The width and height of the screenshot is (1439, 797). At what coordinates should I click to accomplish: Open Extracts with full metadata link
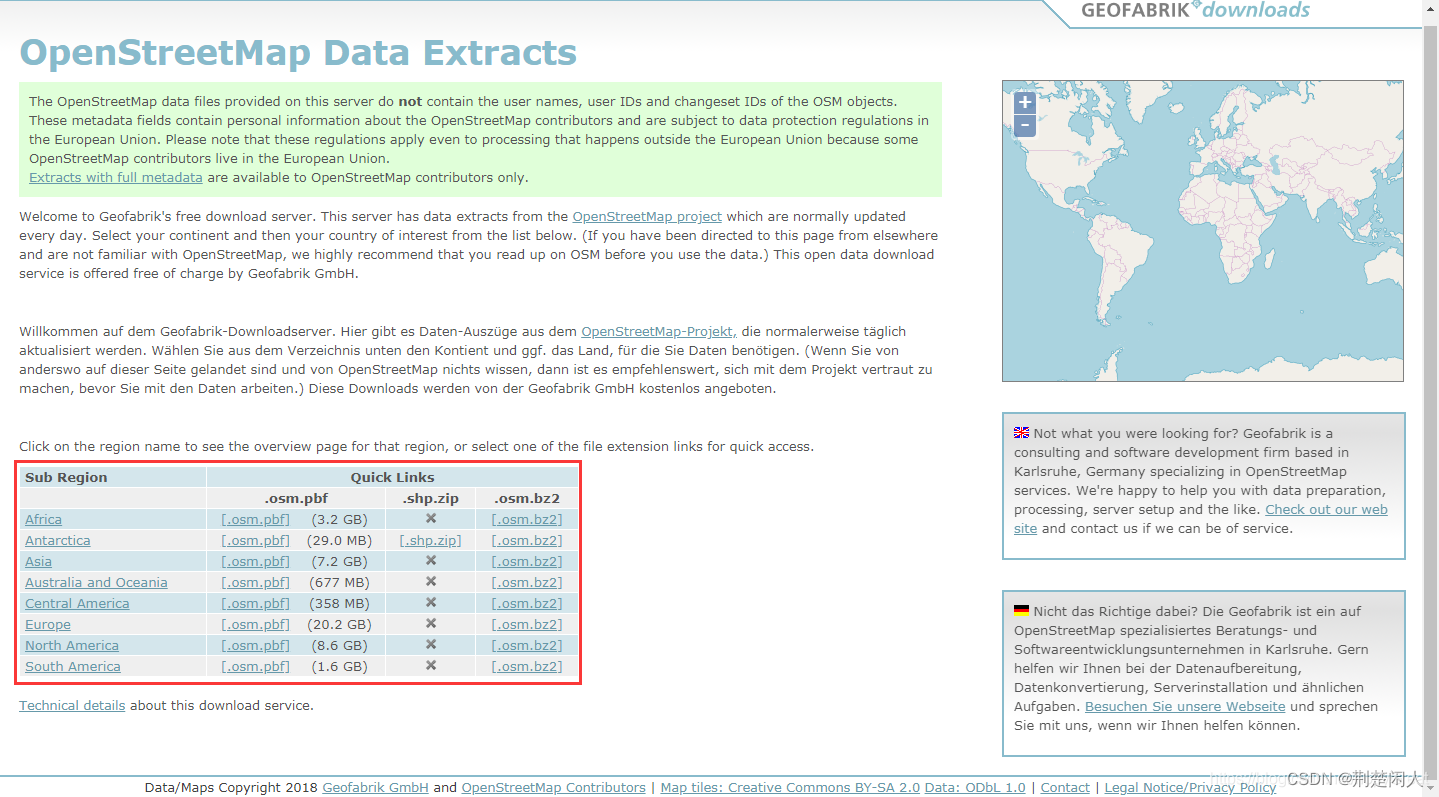[116, 177]
